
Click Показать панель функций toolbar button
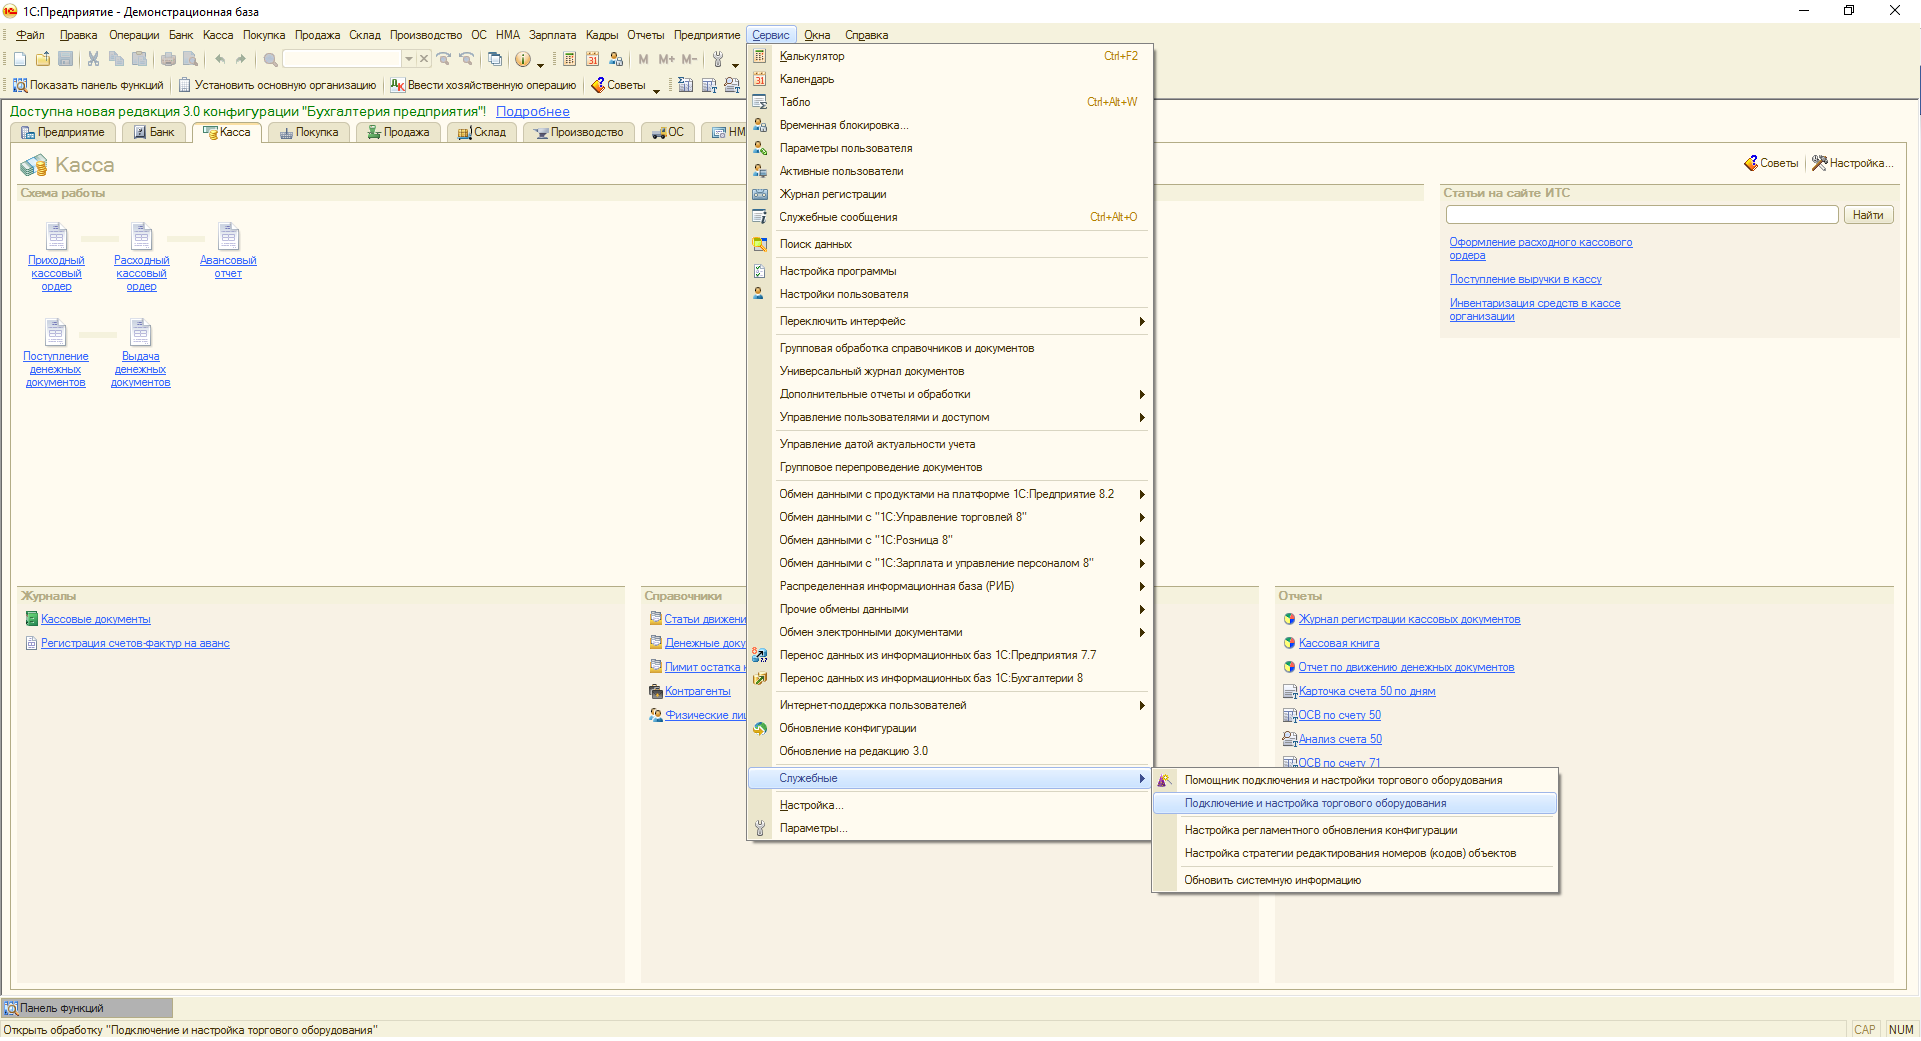click(x=88, y=85)
